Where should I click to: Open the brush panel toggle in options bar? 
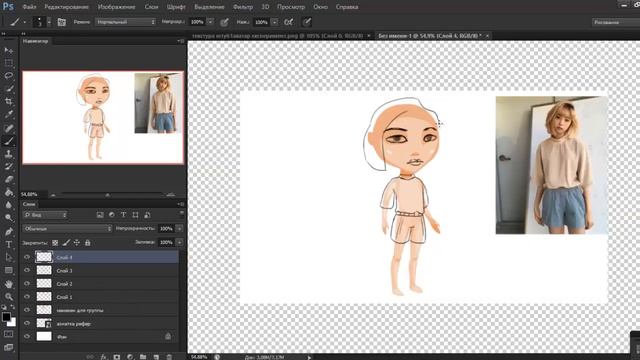pyautogui.click(x=62, y=22)
